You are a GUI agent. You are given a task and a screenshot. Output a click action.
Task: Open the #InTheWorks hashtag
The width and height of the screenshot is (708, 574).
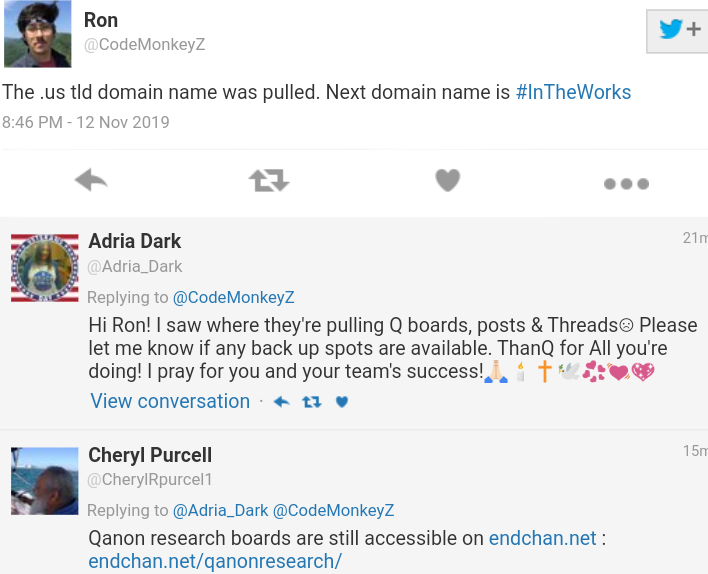pyautogui.click(x=573, y=92)
